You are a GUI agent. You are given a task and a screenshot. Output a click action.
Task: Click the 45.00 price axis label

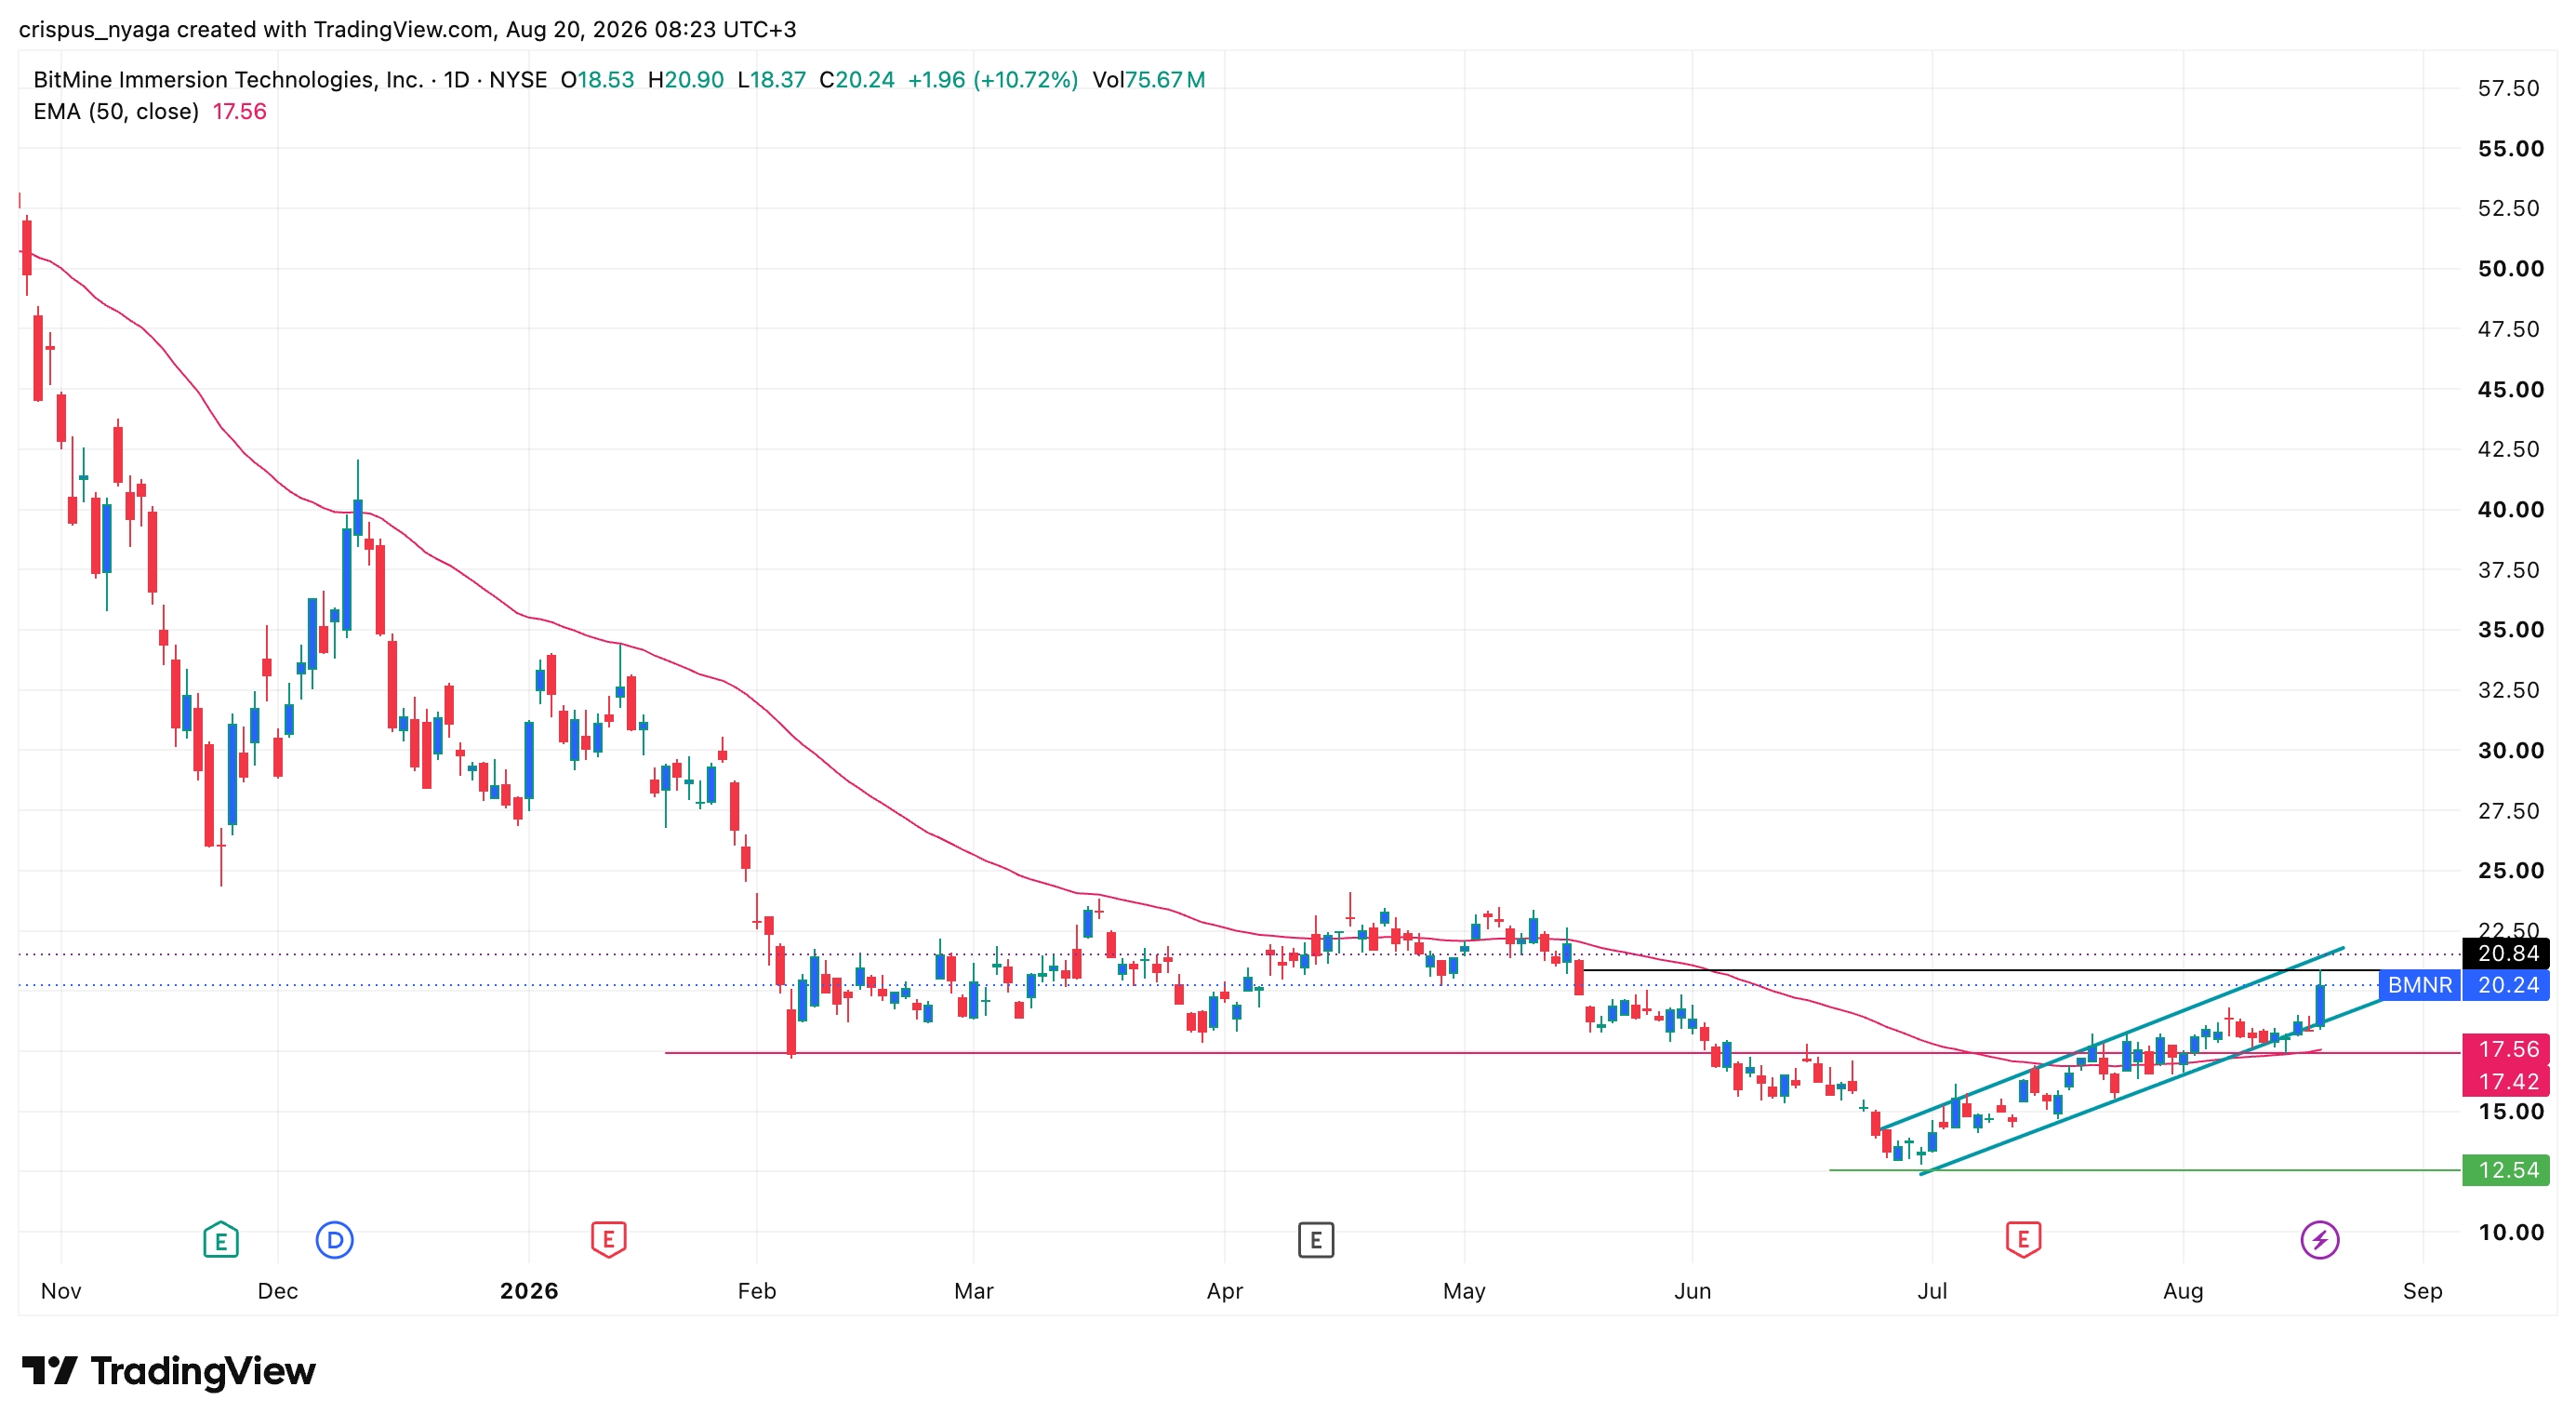[x=2510, y=389]
